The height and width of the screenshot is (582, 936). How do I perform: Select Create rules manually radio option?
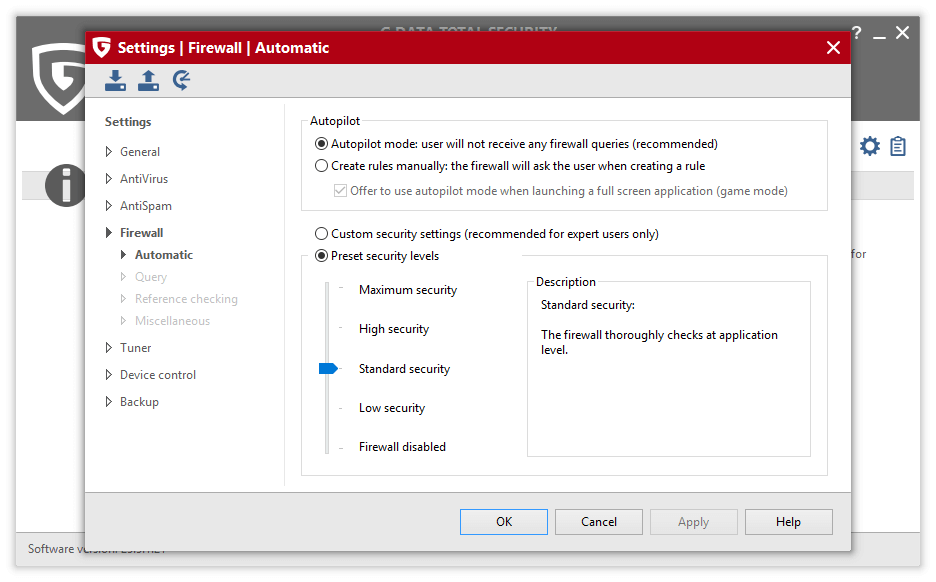pos(321,166)
